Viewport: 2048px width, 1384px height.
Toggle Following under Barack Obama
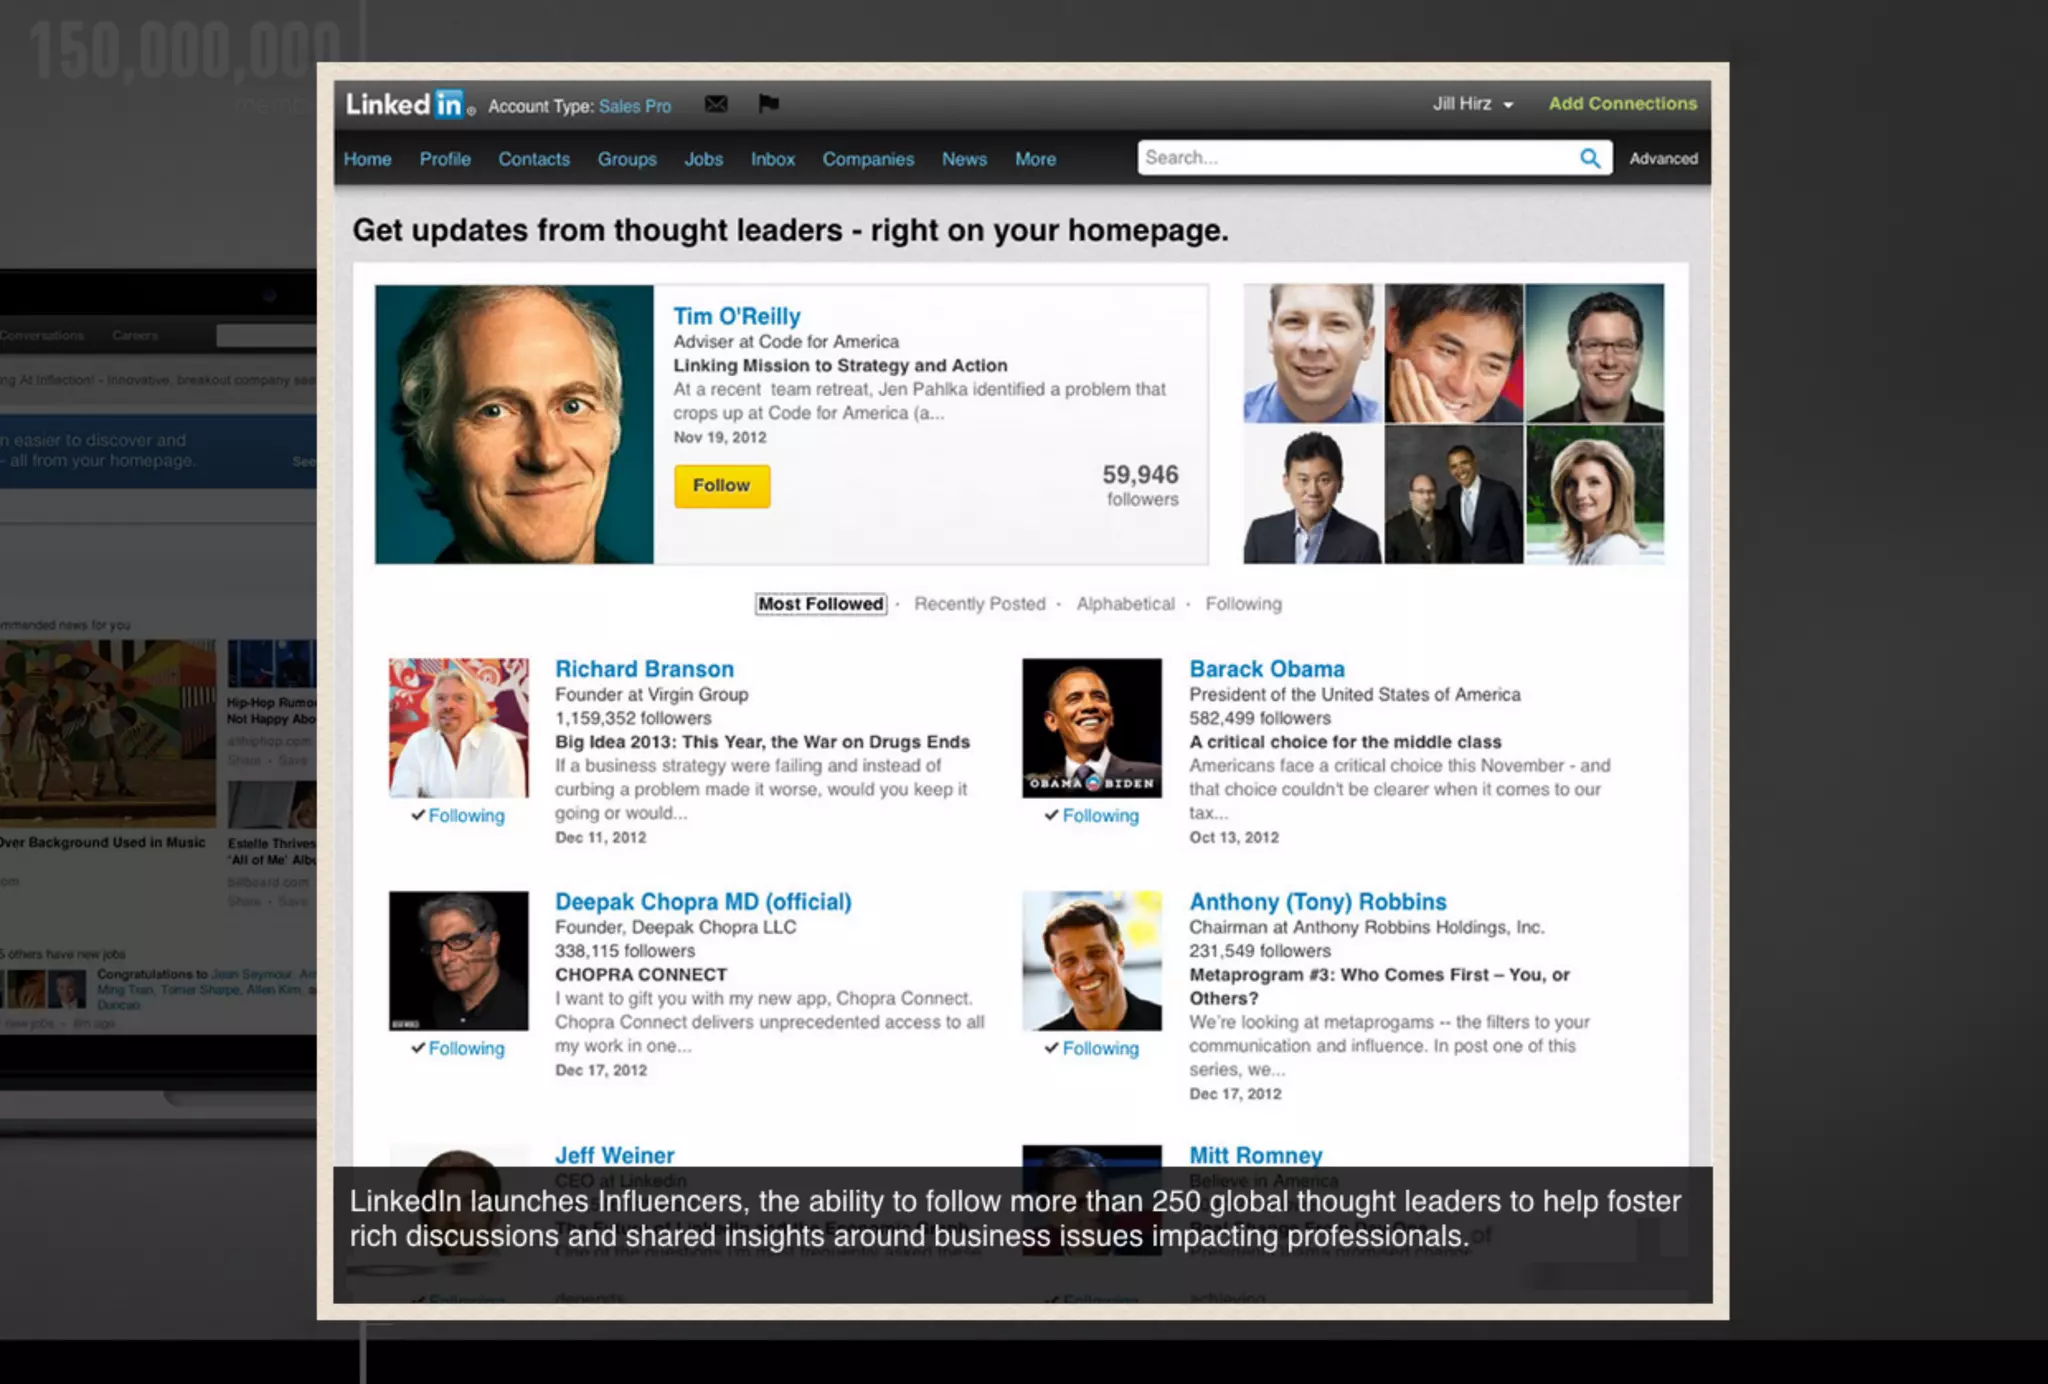tap(1091, 816)
